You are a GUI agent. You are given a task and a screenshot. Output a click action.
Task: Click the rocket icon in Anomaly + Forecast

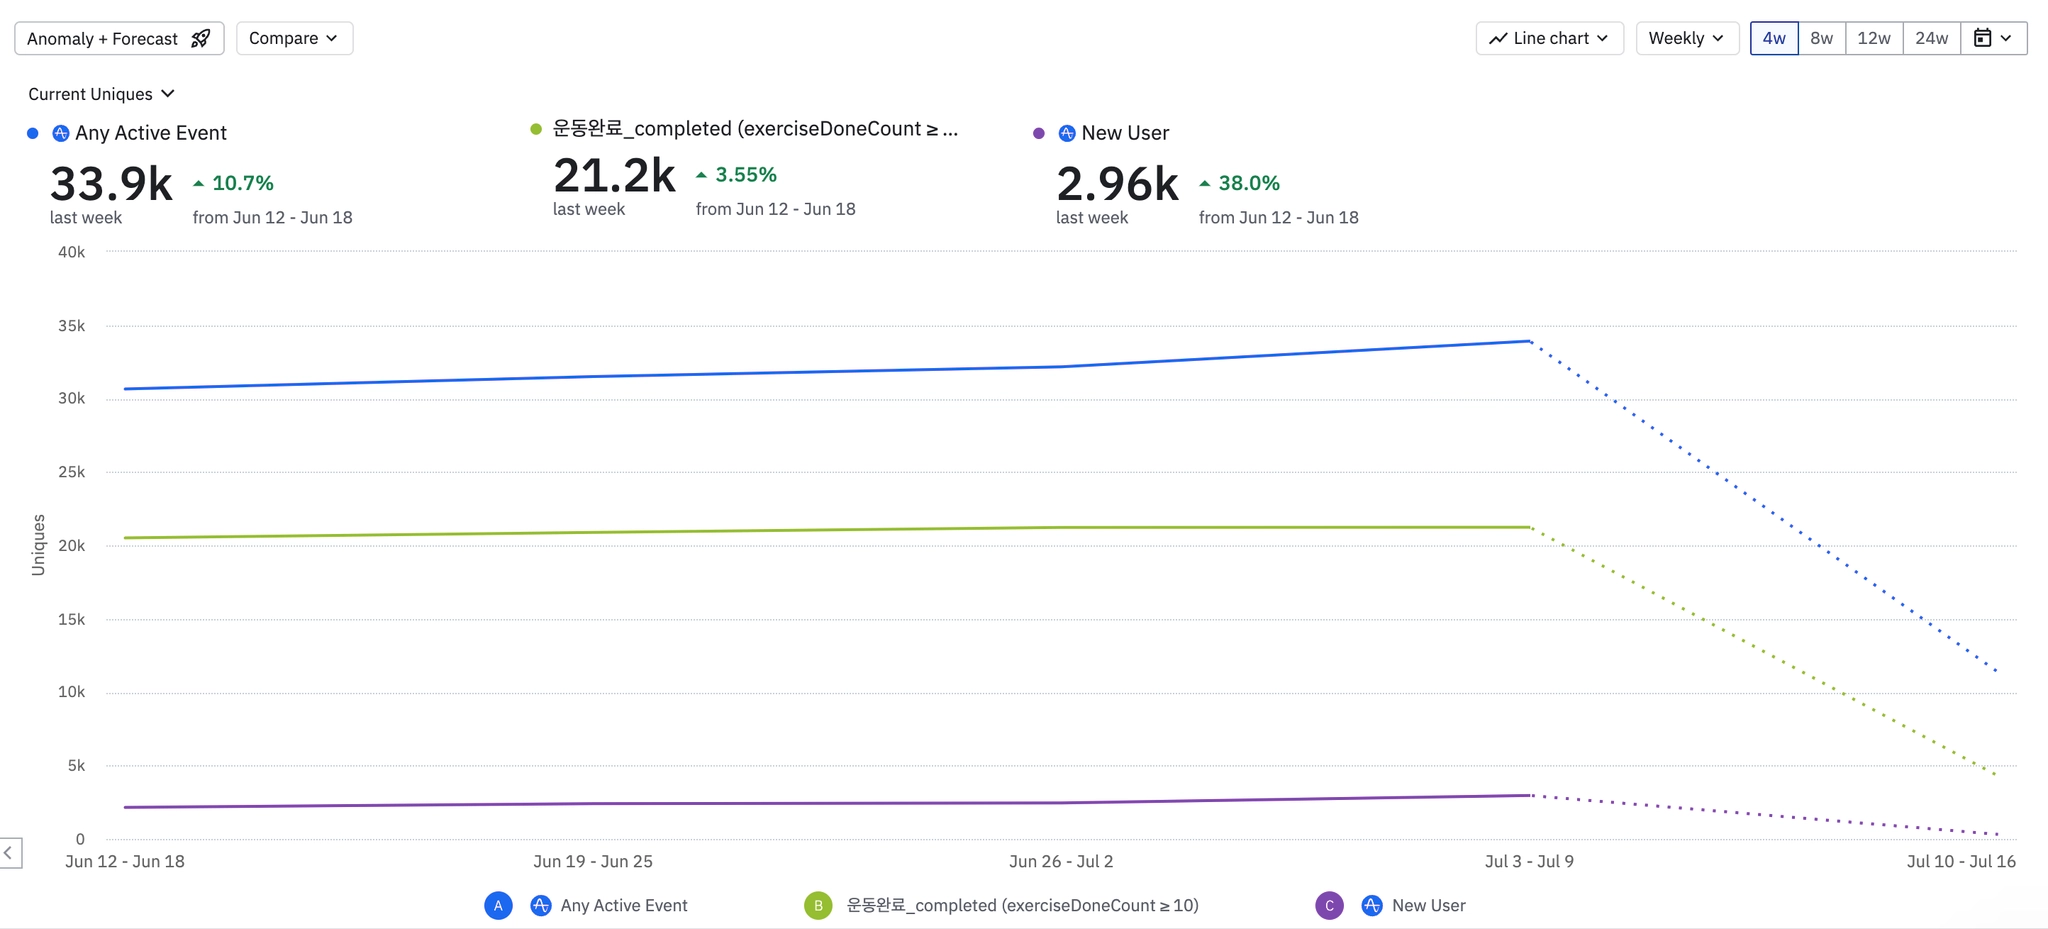coord(201,38)
